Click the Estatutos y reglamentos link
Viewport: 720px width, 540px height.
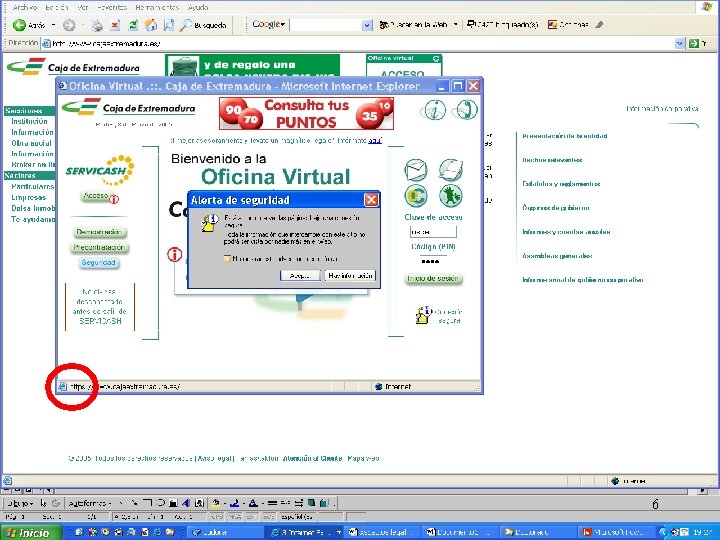click(561, 184)
